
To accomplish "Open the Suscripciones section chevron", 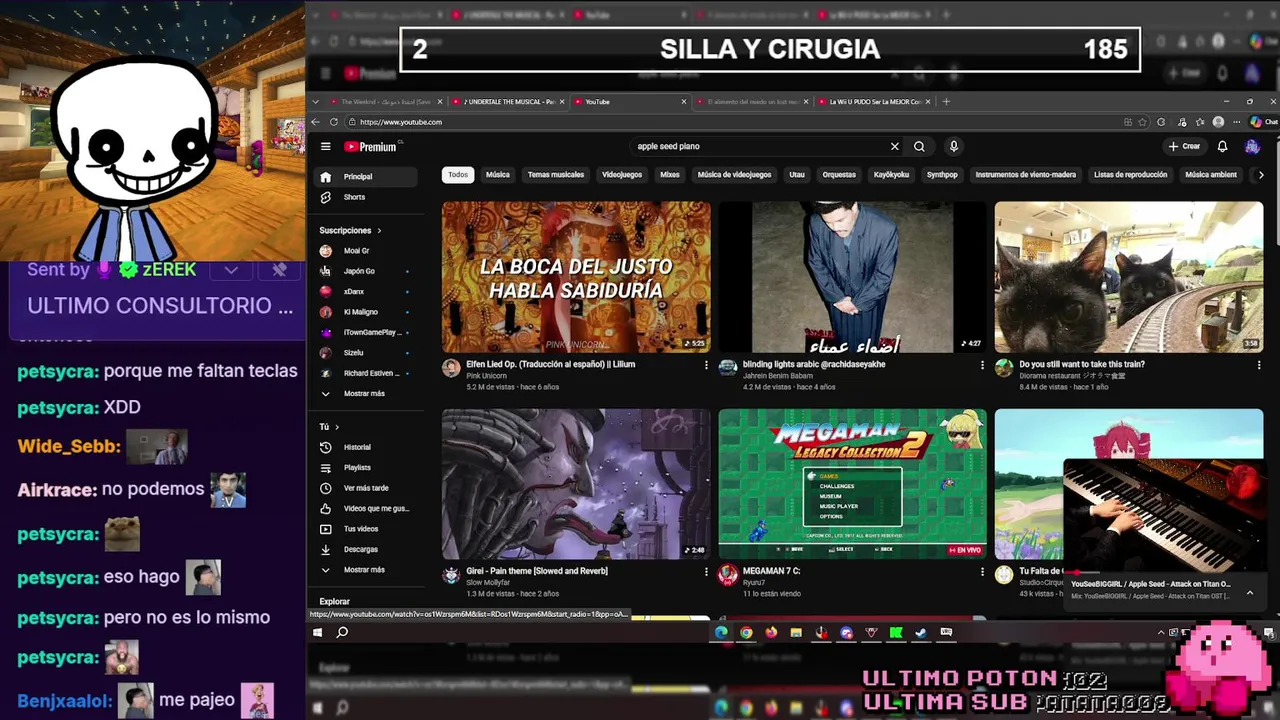I will pos(379,230).
